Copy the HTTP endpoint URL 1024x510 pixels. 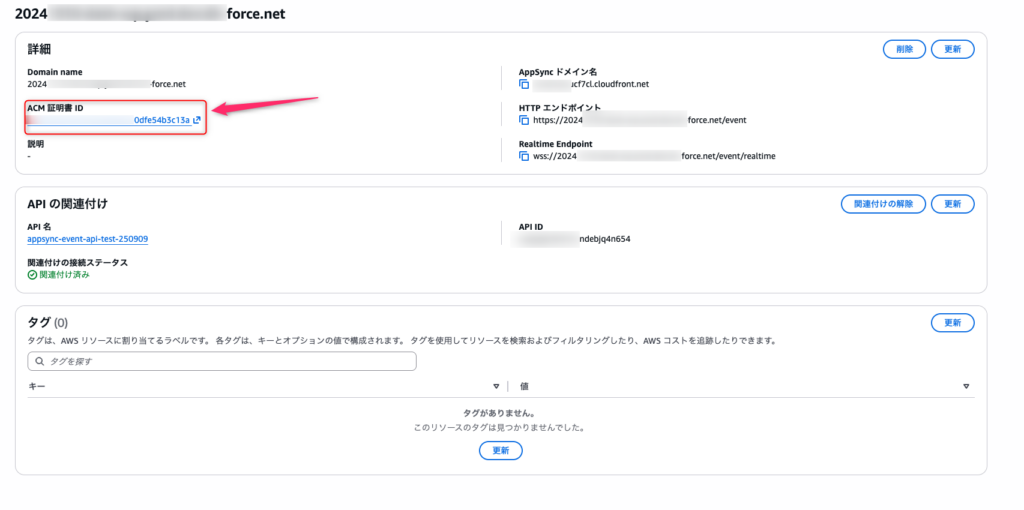point(524,121)
